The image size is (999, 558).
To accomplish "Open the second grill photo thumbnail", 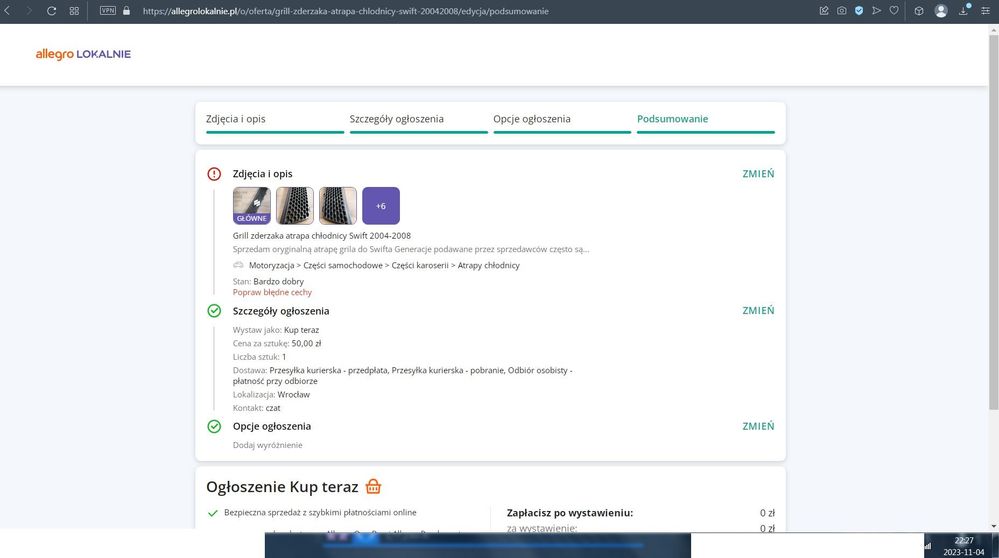I will click(x=295, y=206).
